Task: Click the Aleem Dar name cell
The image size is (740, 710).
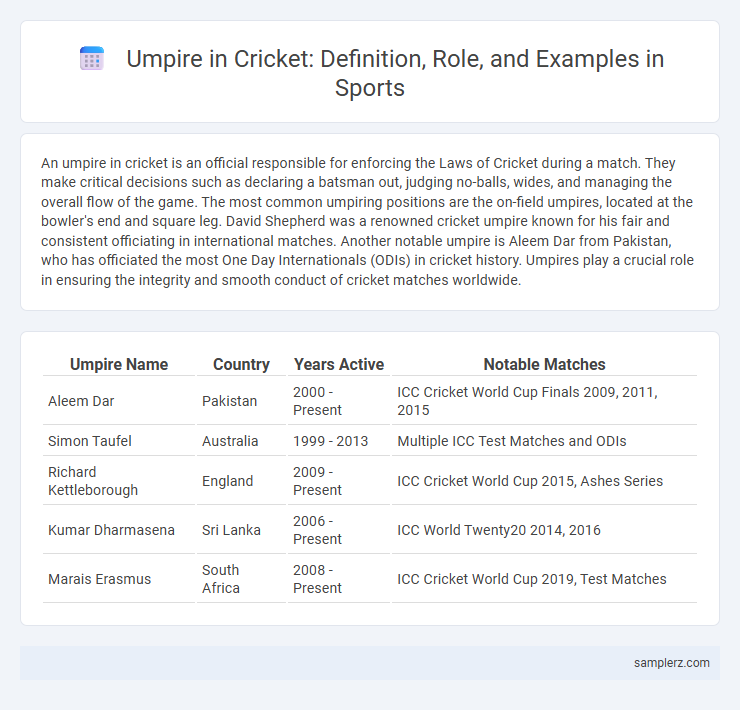Action: (x=119, y=401)
